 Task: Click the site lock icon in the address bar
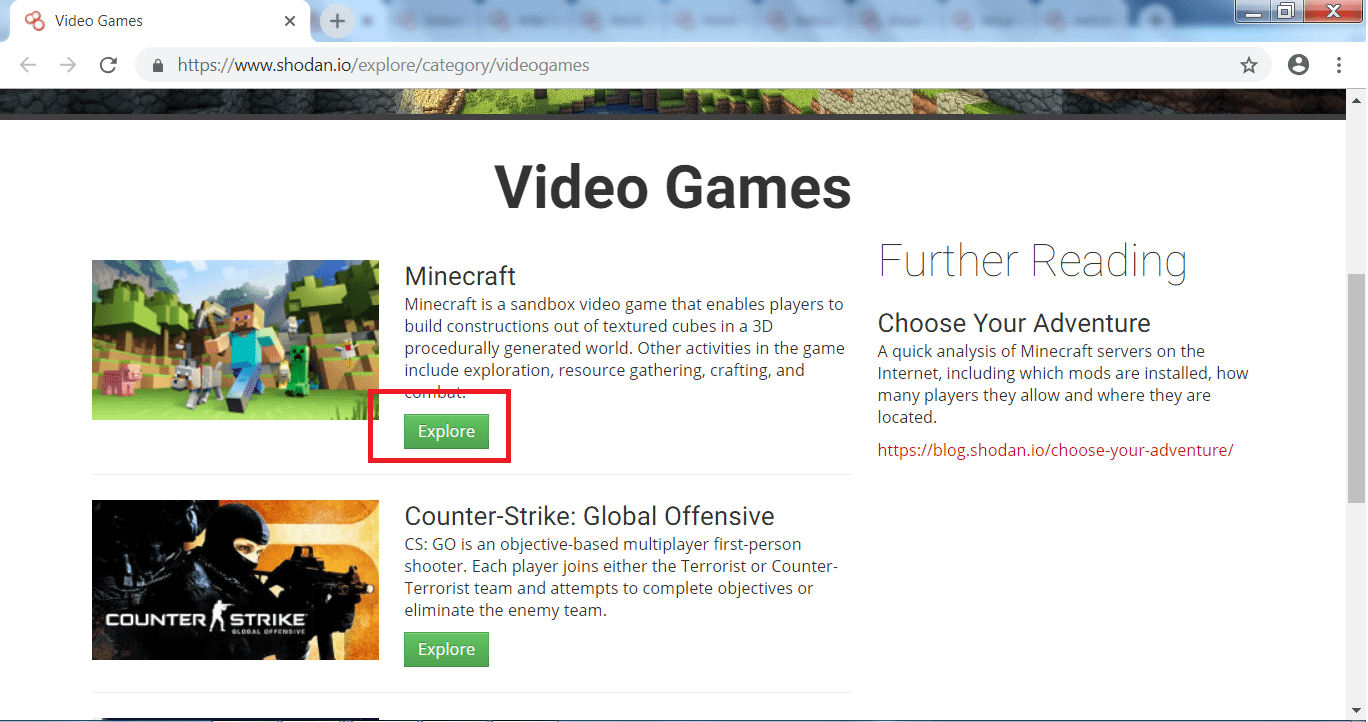coord(157,65)
